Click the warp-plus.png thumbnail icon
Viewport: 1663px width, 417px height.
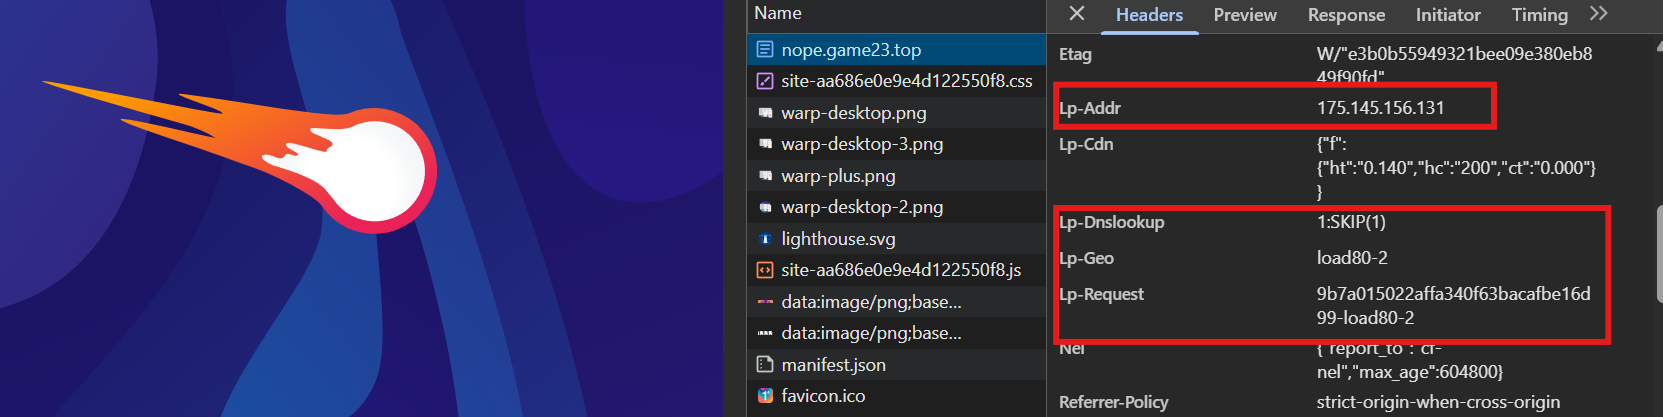point(765,176)
